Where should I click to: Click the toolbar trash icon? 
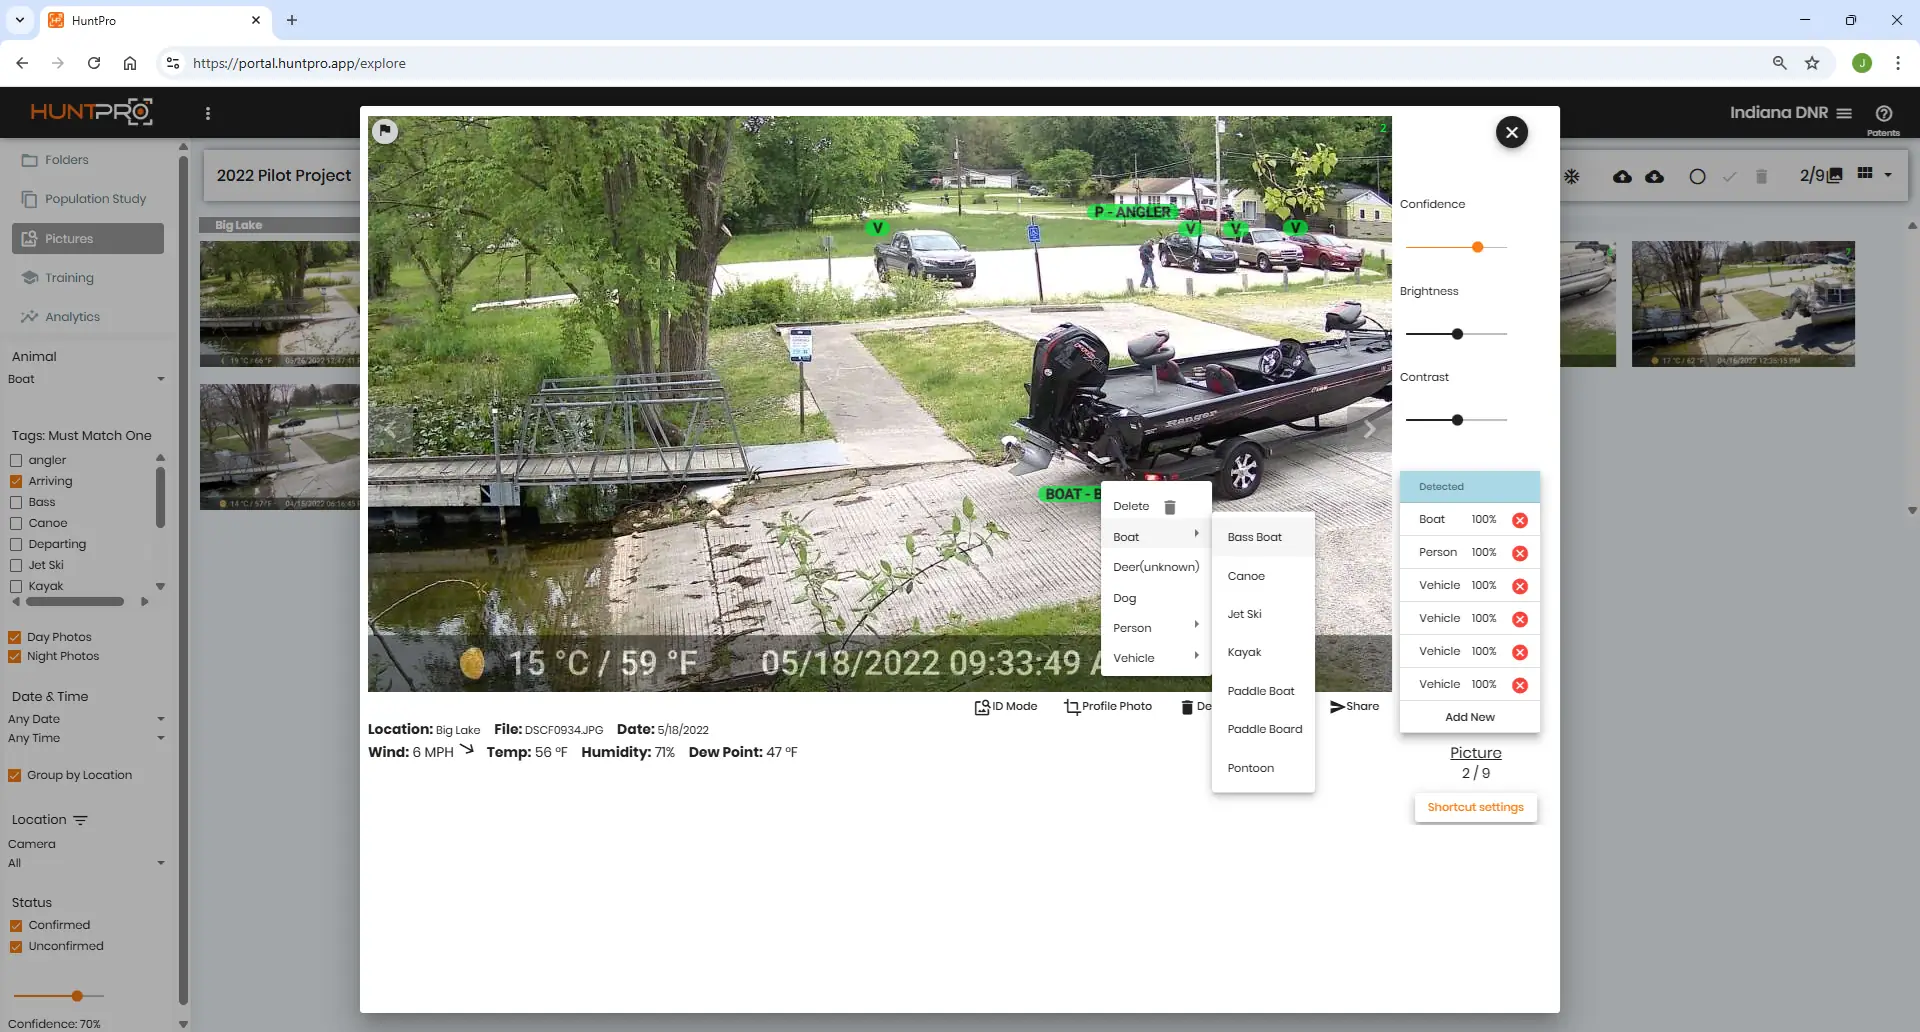(x=1761, y=176)
